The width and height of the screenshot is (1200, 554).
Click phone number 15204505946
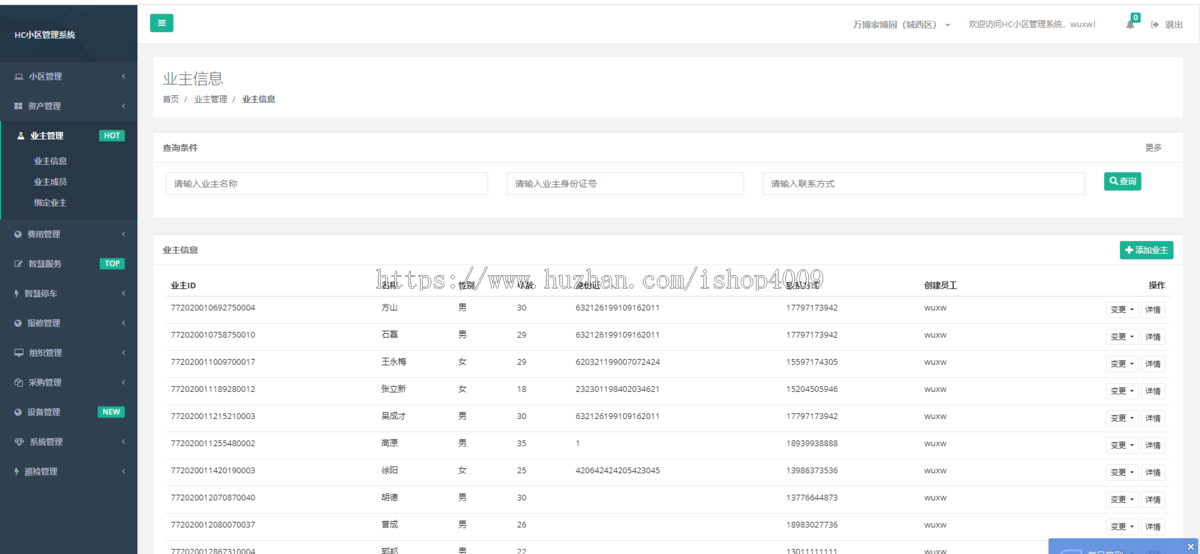[x=812, y=389]
